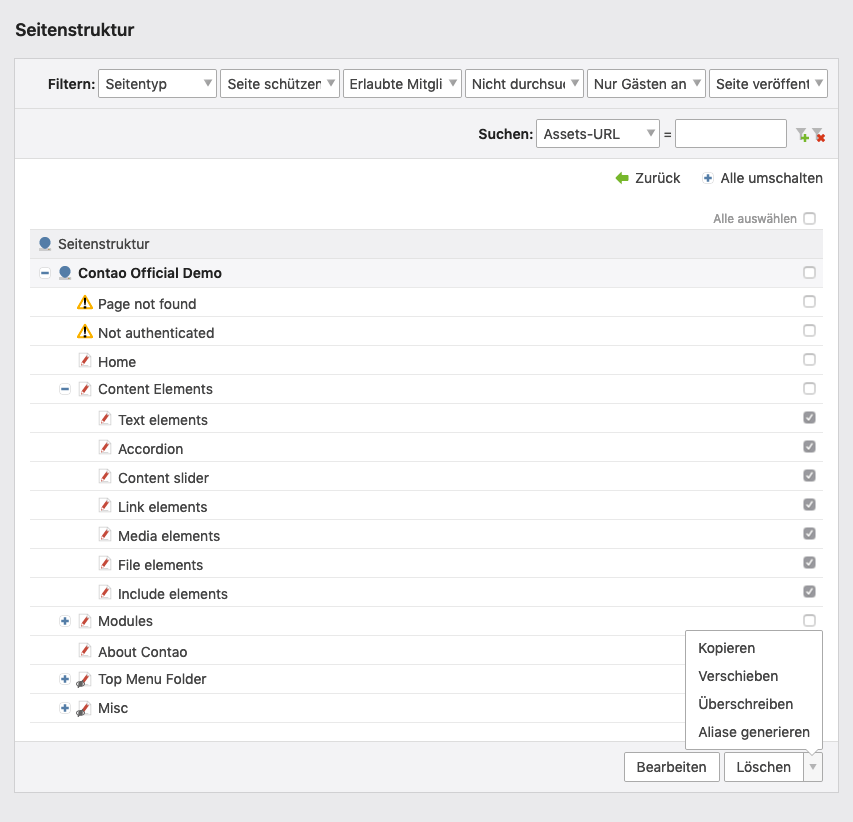The height and width of the screenshot is (822, 853).
Task: Focus the search value input field
Action: 731,134
